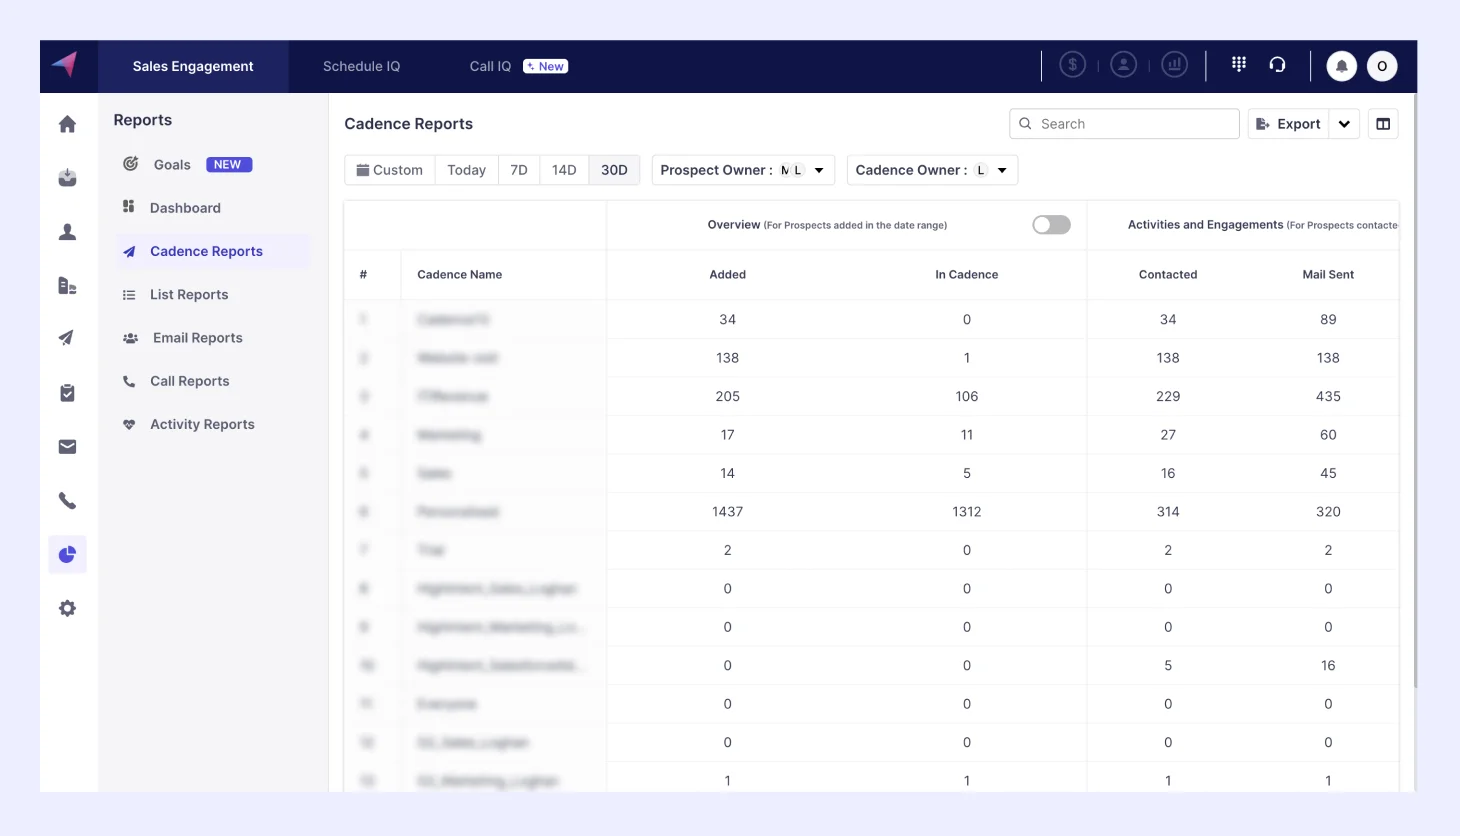Toggle column layout view button

[x=1383, y=124]
